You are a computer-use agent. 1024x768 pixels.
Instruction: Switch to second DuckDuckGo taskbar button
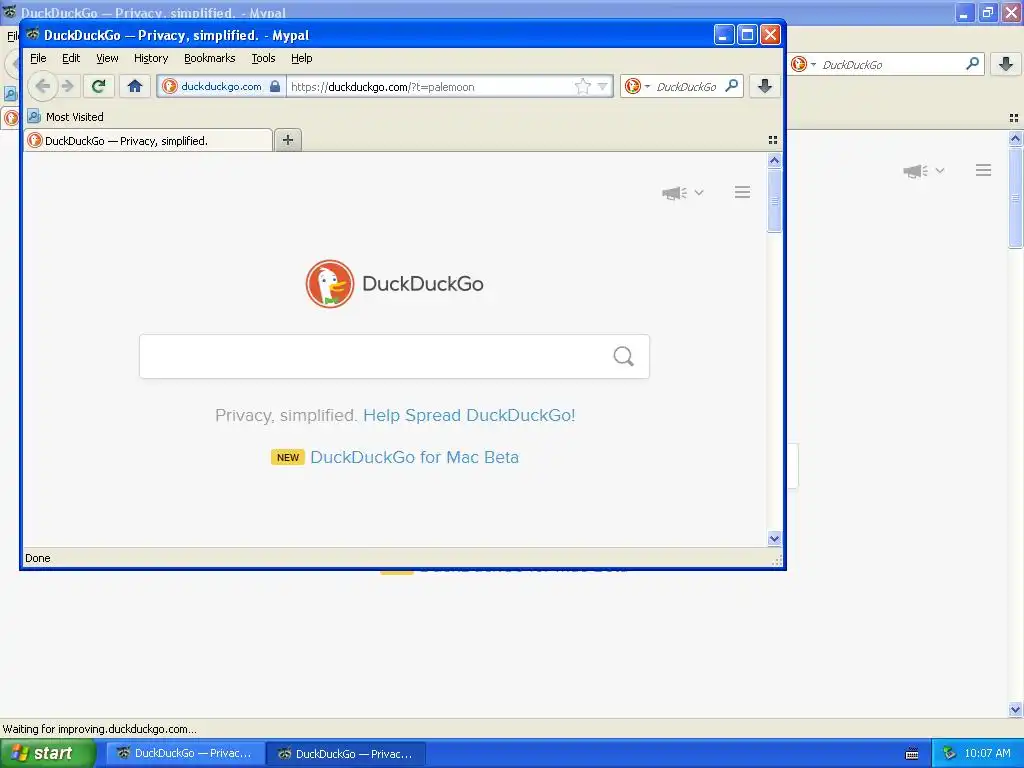pos(347,754)
